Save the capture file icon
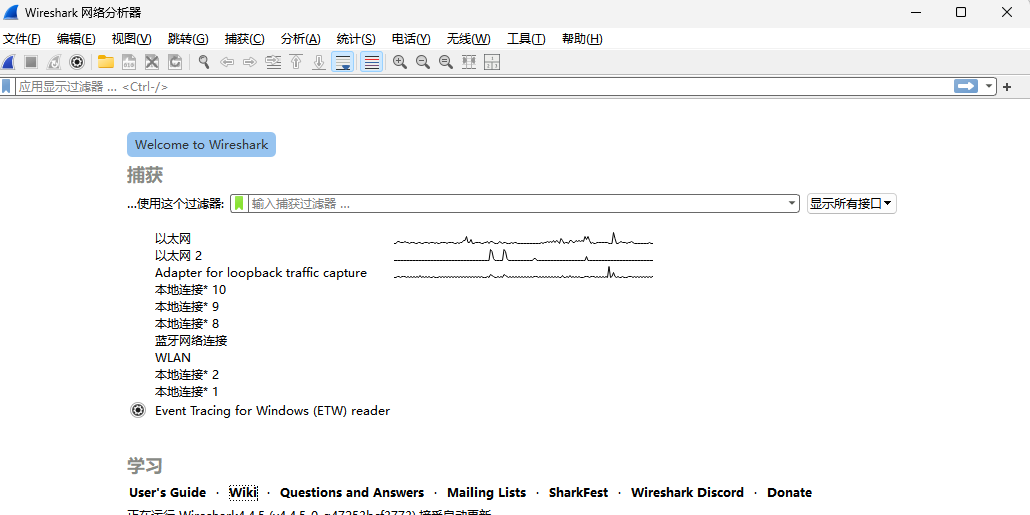 pyautogui.click(x=129, y=62)
